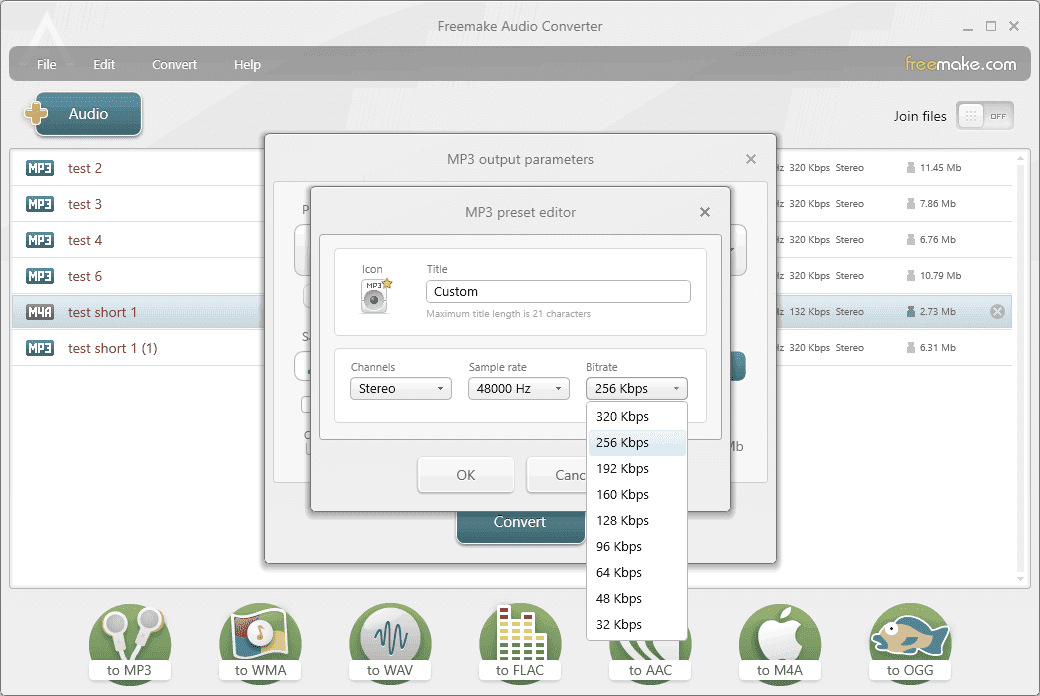Pick 96 Kbps from the dropdown list

637,547
